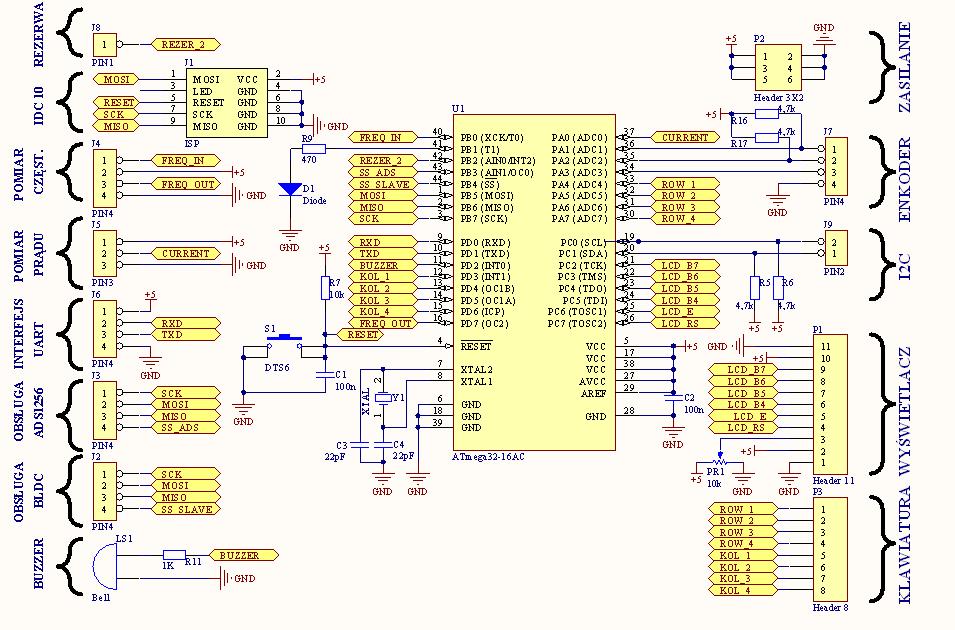This screenshot has width=955, height=630.
Task: Select the J6 PIN4 UART connector
Action: coord(105,329)
